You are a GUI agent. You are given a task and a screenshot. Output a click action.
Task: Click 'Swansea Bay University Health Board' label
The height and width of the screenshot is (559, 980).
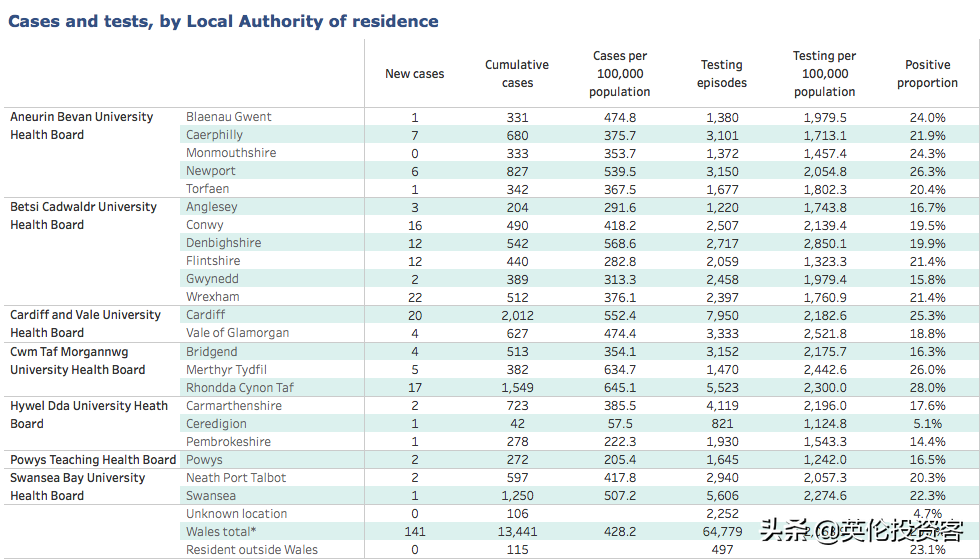point(78,486)
